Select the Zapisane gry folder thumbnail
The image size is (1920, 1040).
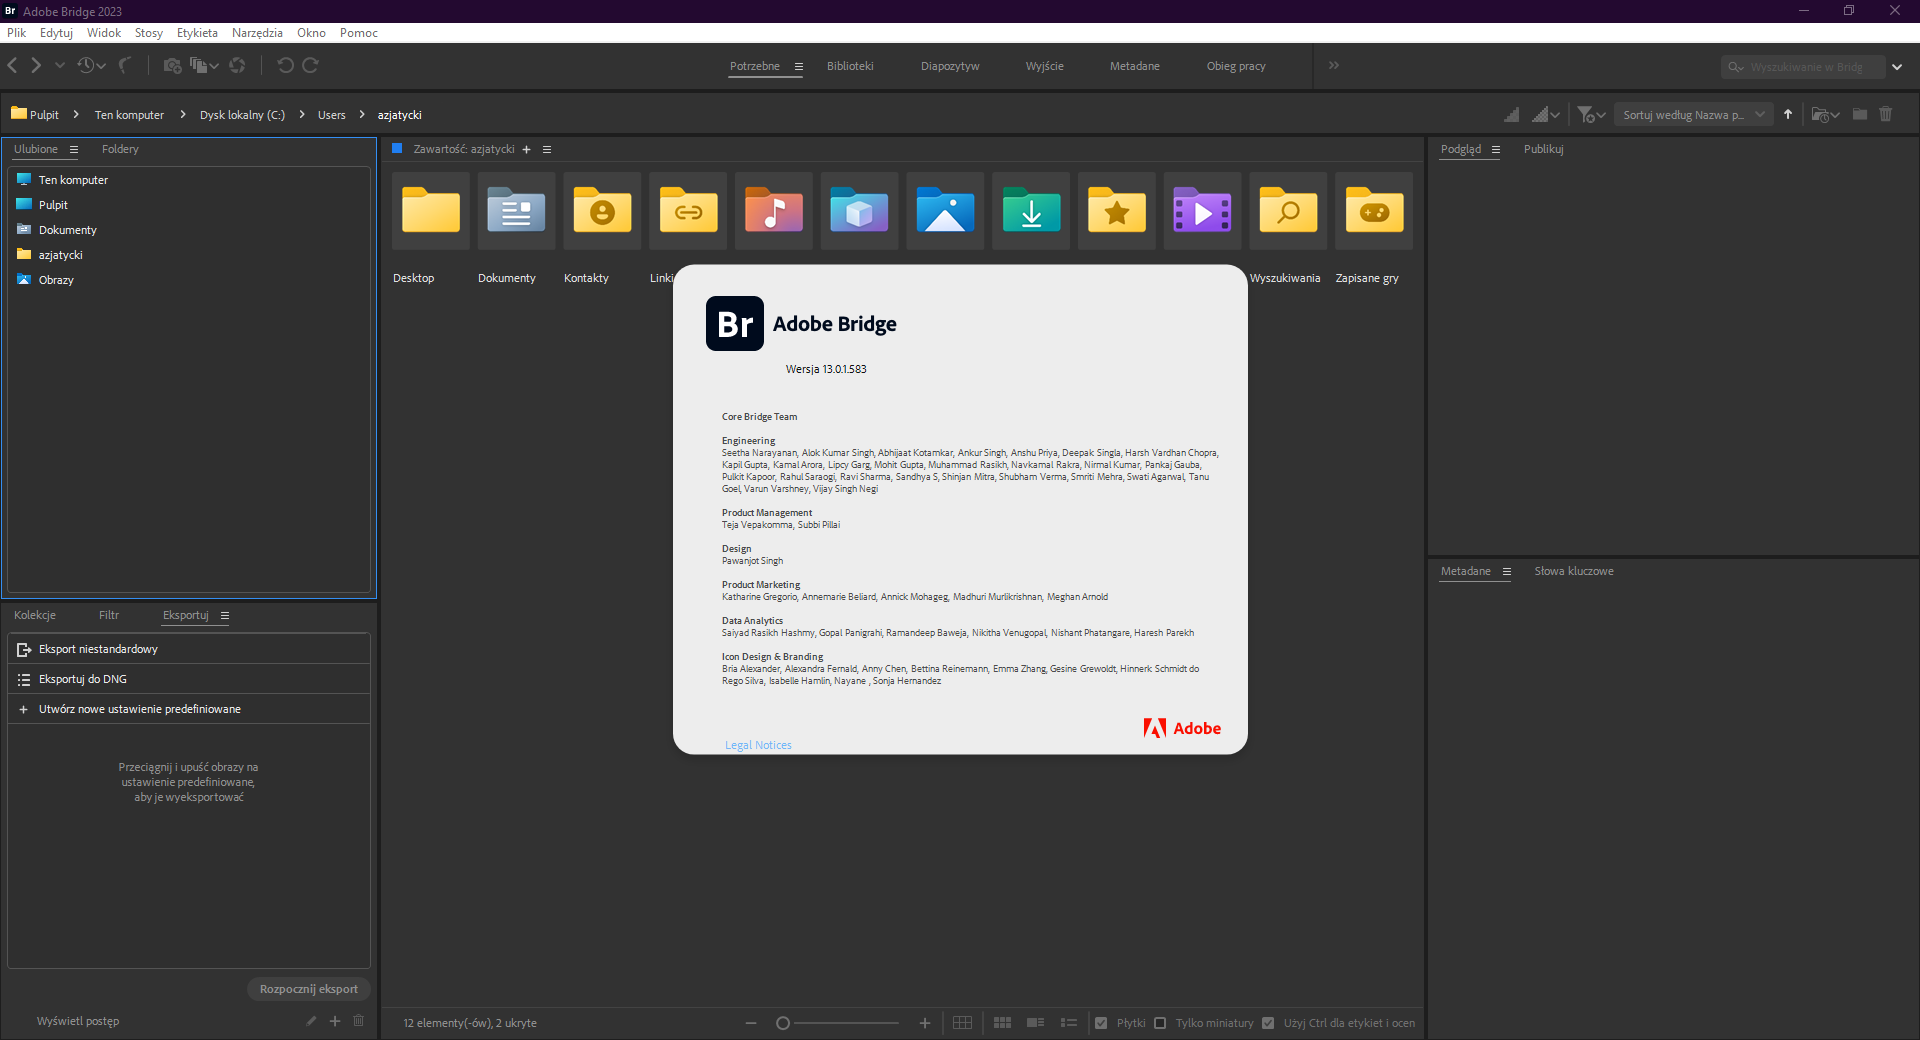[x=1374, y=211]
